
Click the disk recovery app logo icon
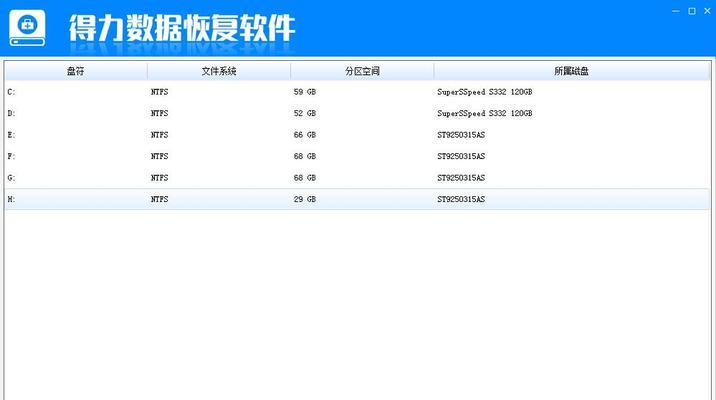tap(27, 28)
